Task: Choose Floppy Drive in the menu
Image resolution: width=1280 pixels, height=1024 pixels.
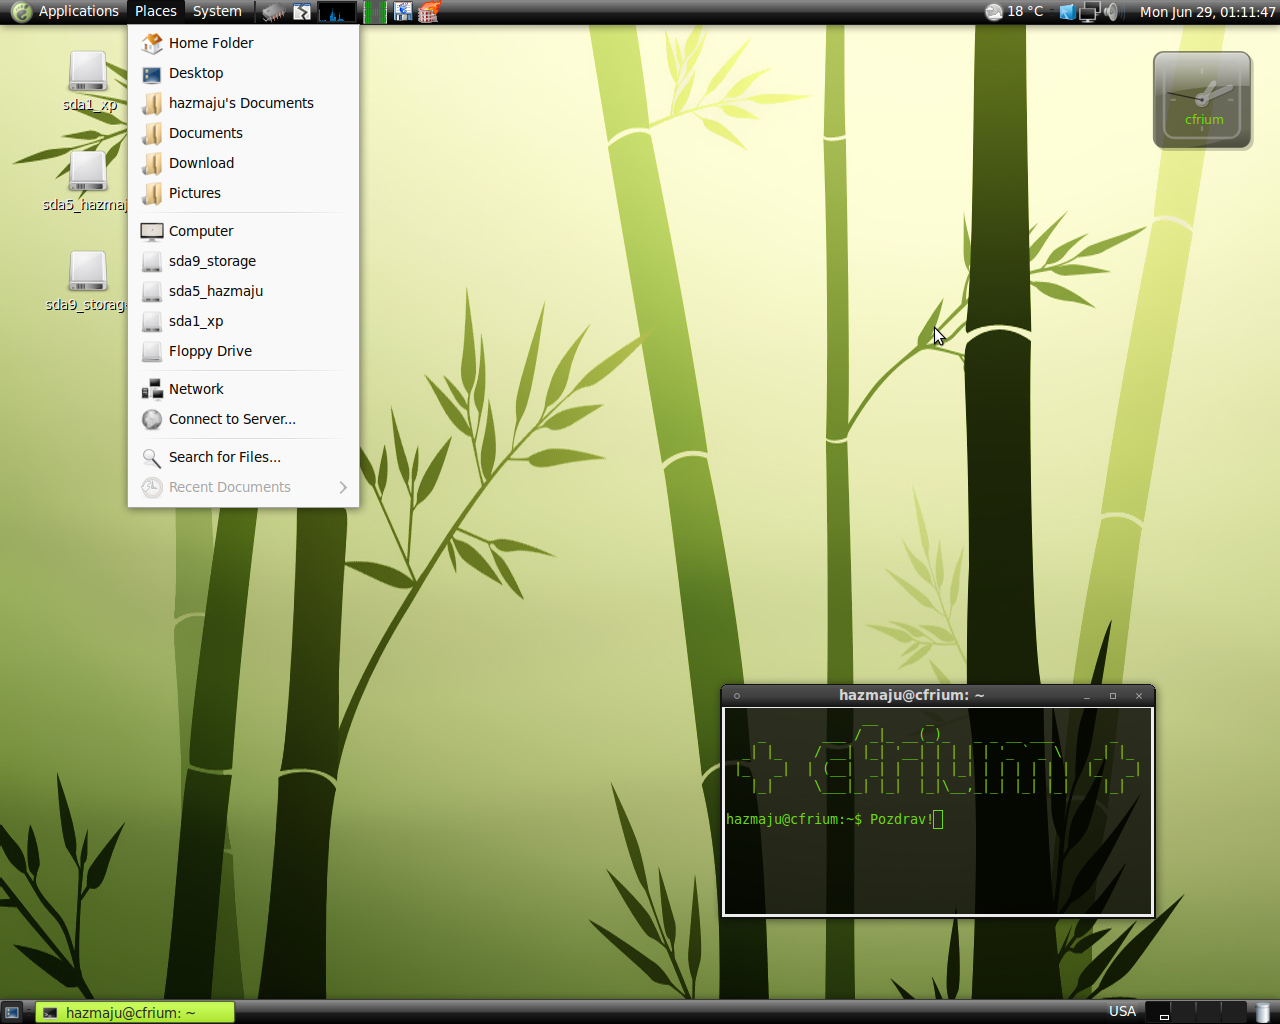Action: click(243, 351)
